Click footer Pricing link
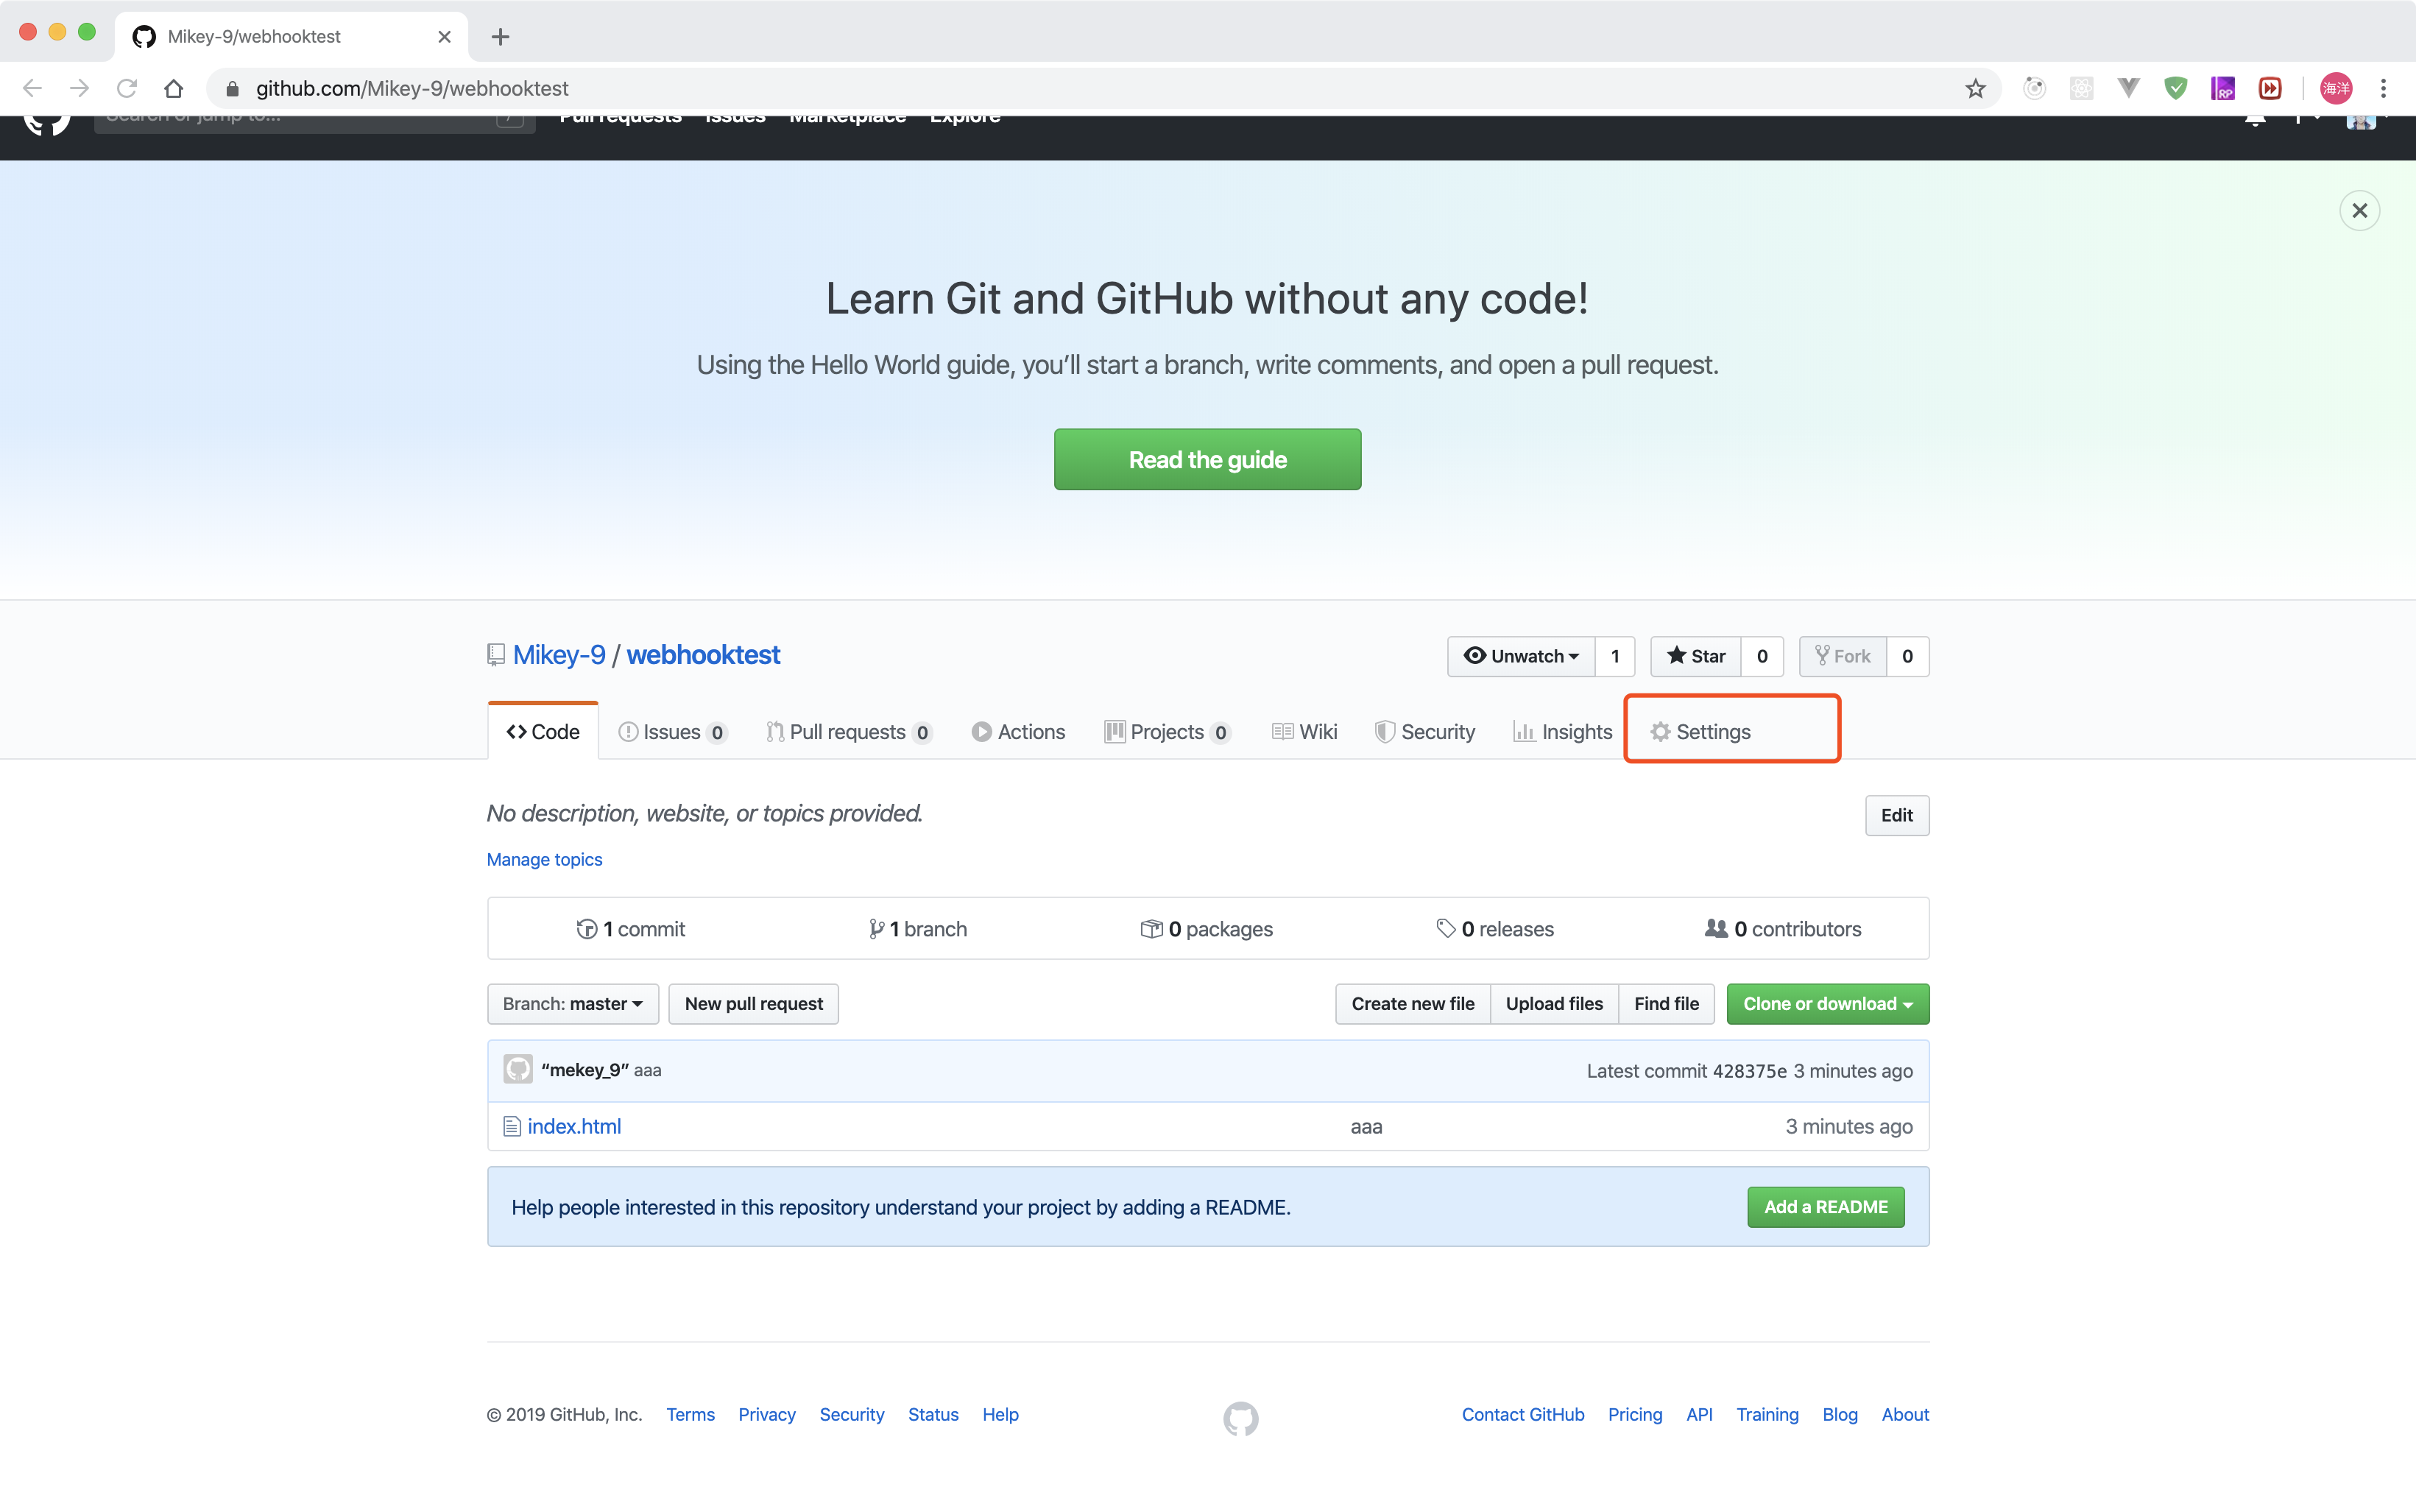 1634,1414
